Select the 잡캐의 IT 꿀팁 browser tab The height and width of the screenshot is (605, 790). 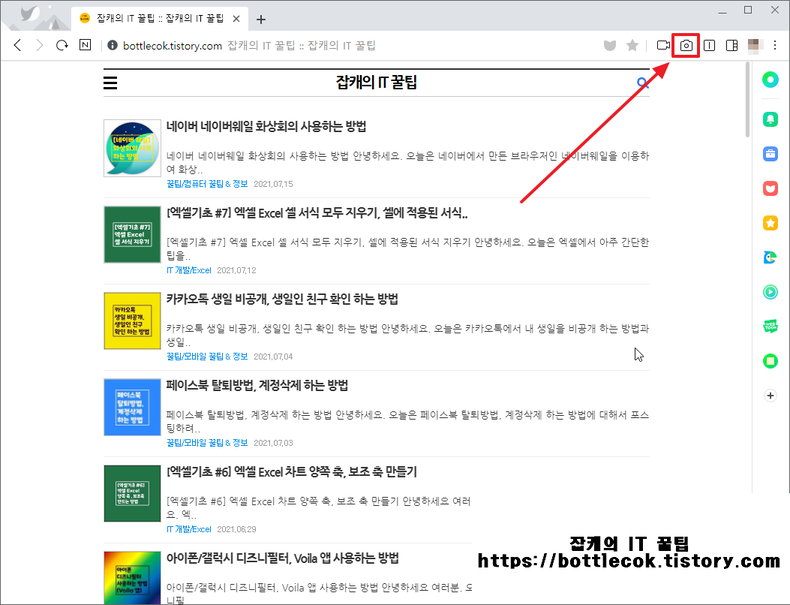[160, 19]
